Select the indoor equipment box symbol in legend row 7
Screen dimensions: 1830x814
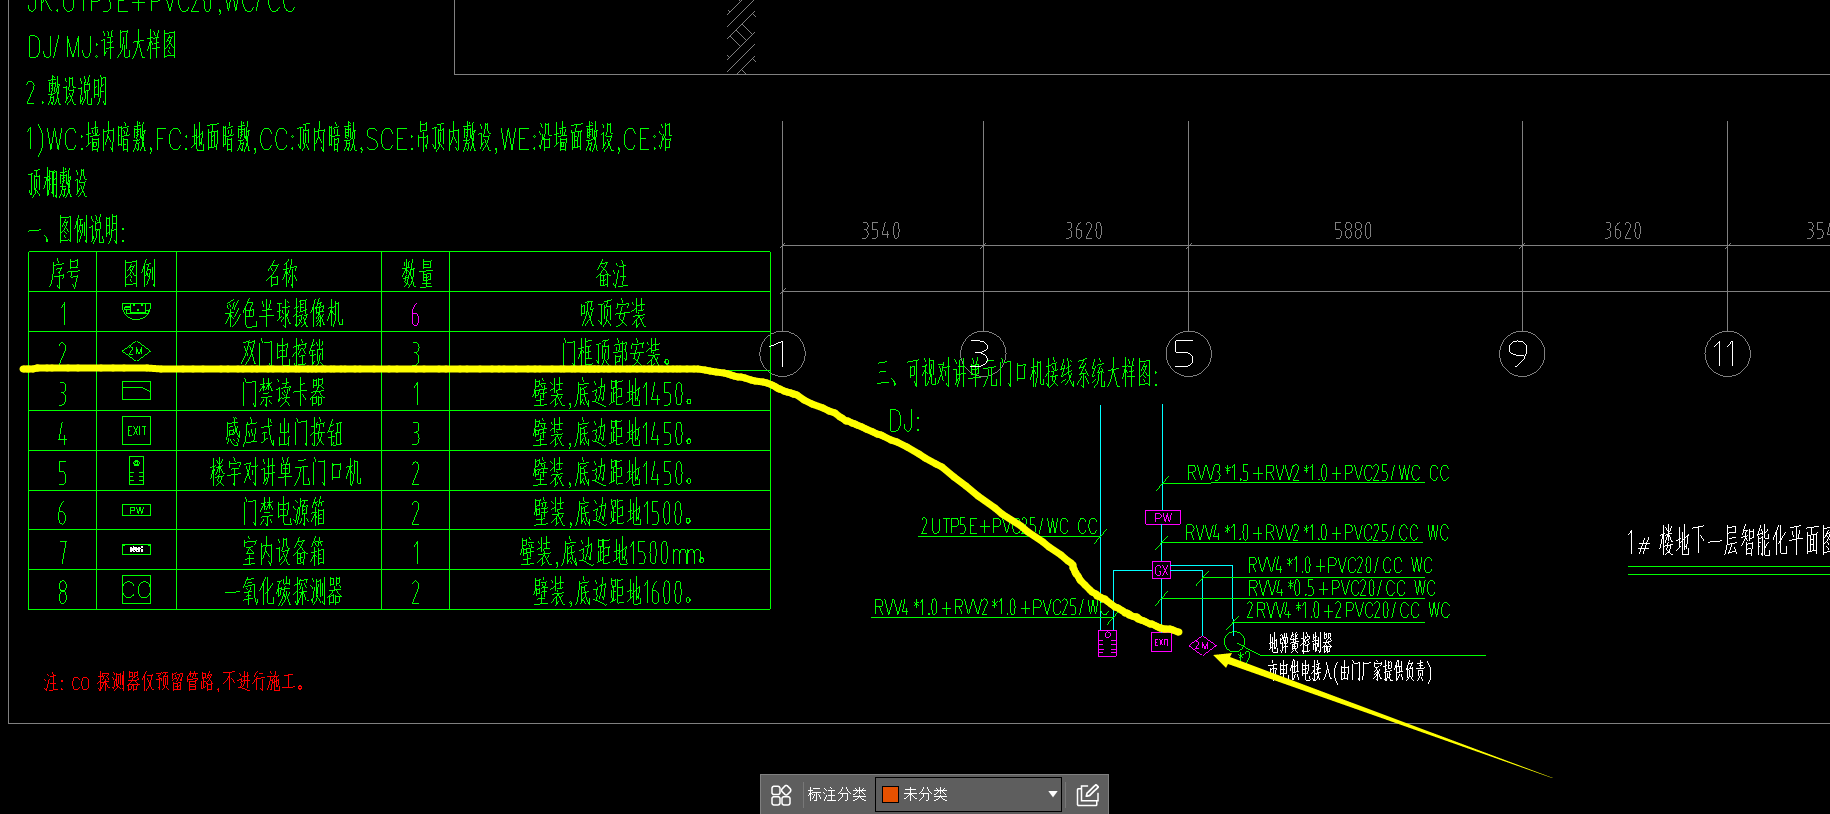point(136,549)
